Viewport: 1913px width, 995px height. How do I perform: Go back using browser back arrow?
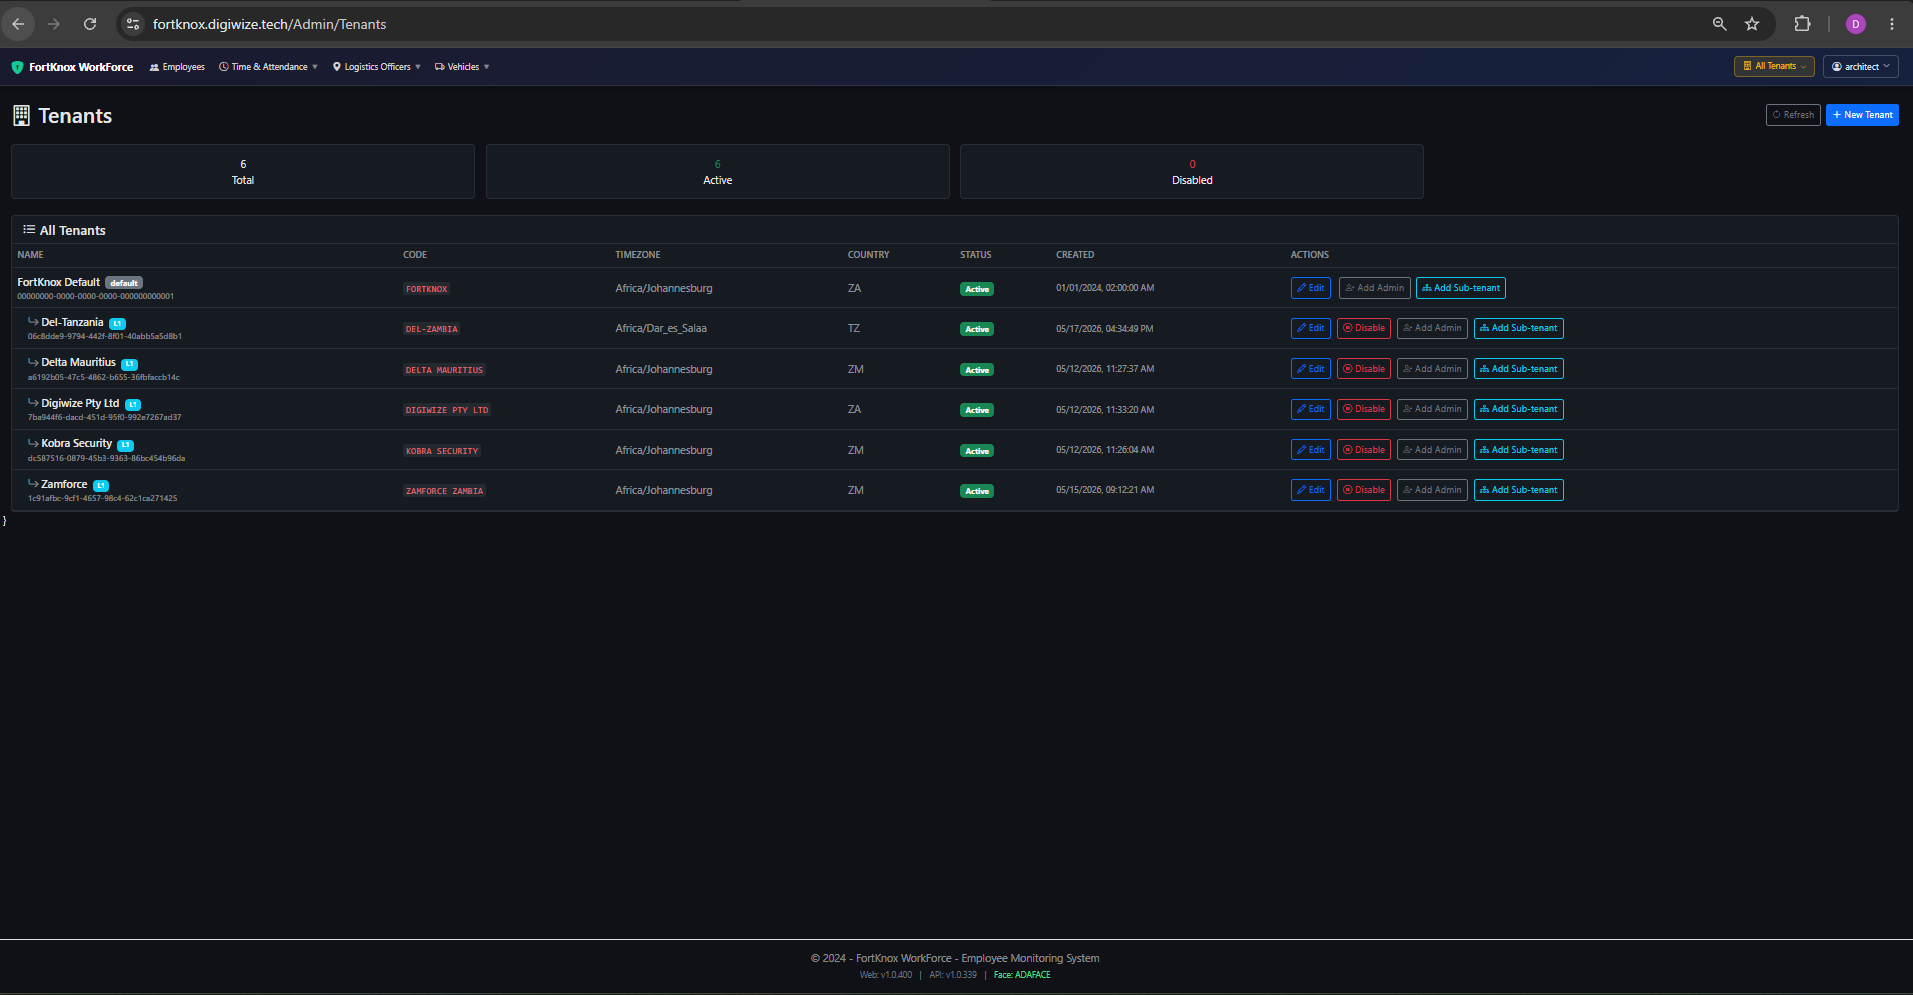coord(18,24)
